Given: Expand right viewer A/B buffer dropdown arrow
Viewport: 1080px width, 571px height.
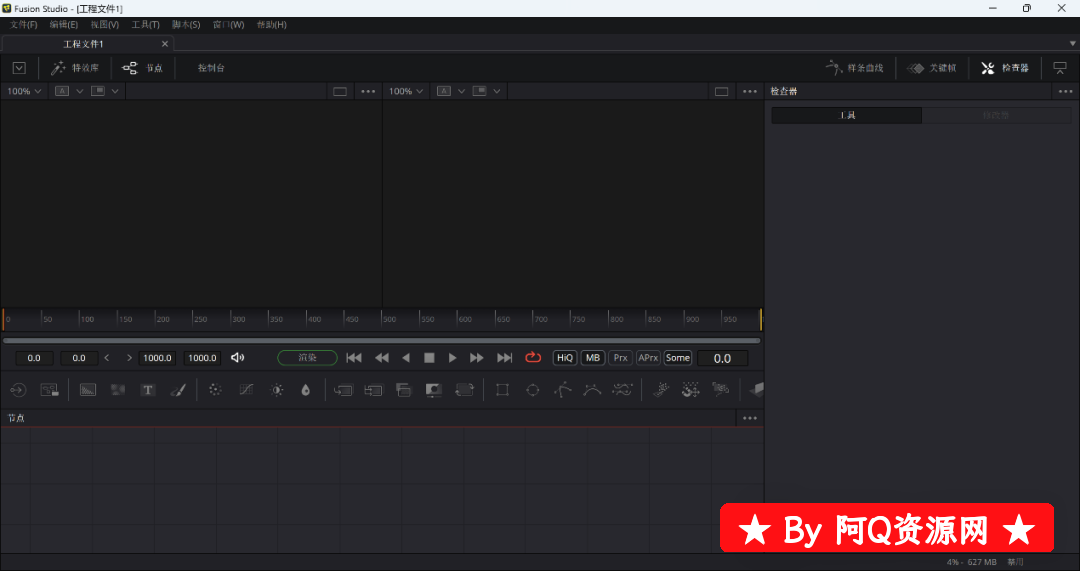Looking at the screenshot, I should point(461,91).
